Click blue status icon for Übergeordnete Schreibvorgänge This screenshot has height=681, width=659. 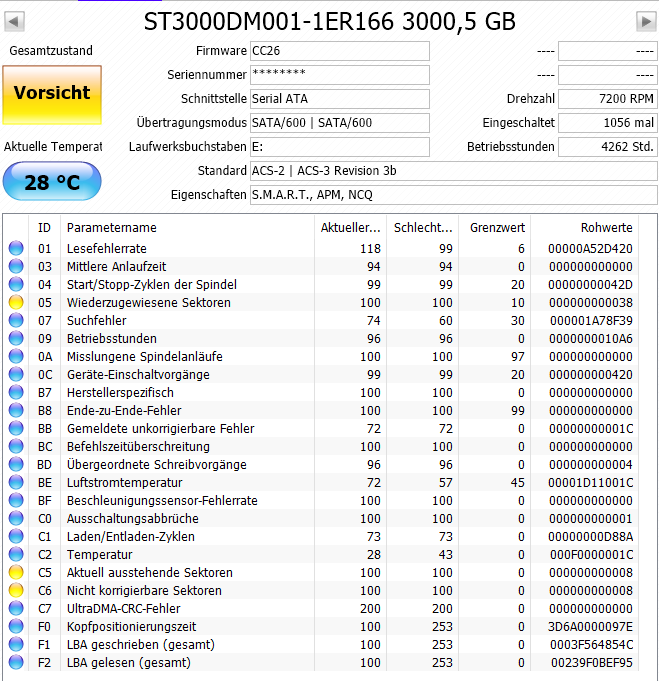16,464
